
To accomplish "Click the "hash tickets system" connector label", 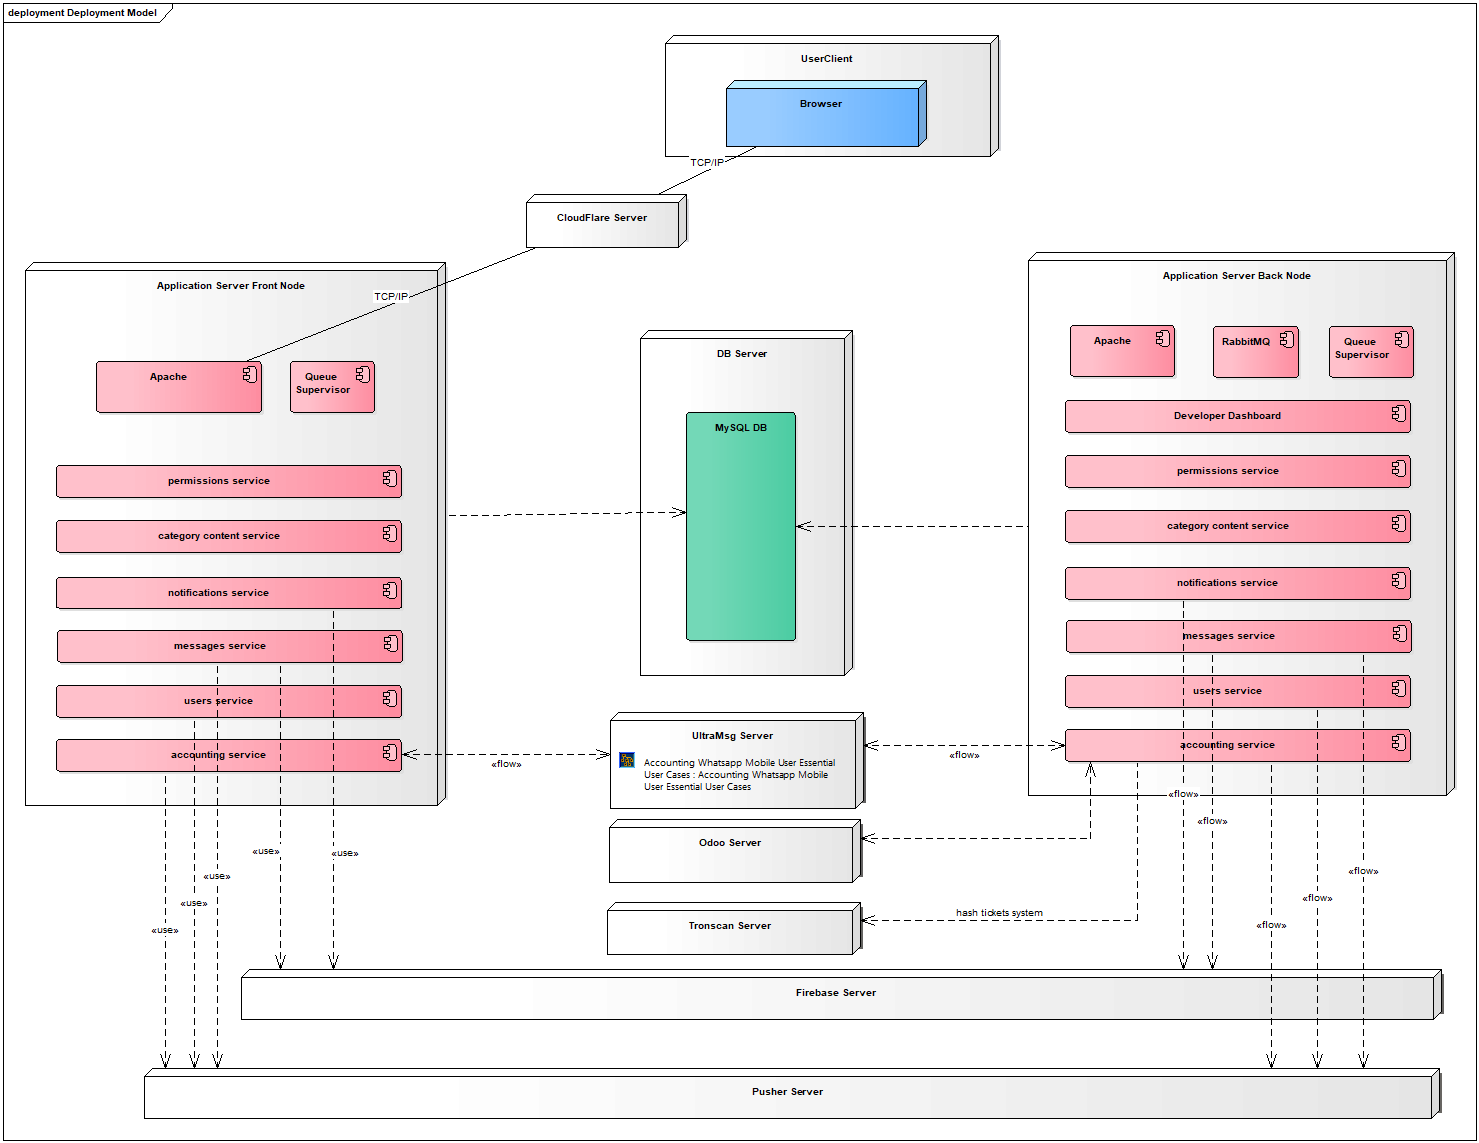I will point(999,912).
